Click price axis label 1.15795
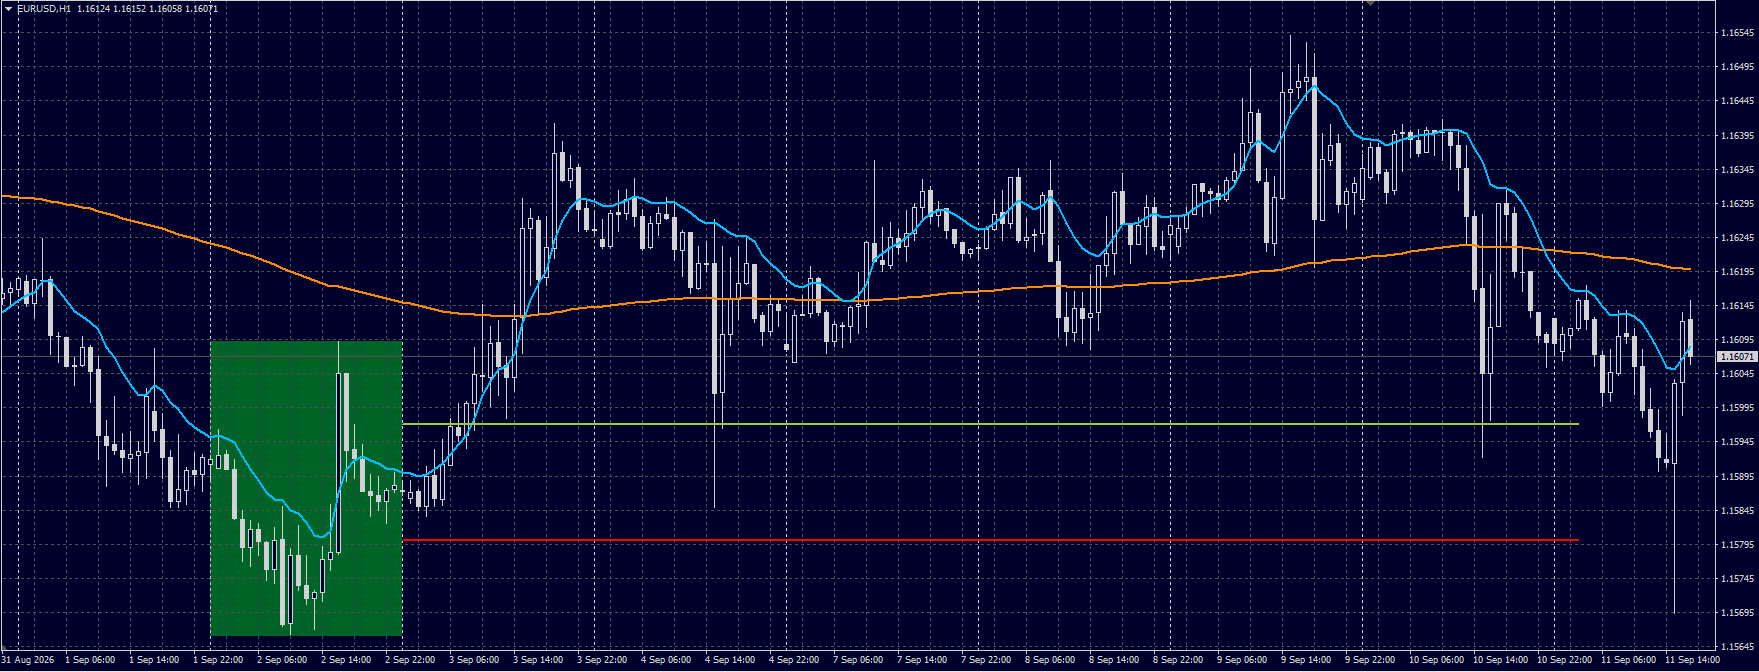This screenshot has width=1759, height=672. 1737,544
